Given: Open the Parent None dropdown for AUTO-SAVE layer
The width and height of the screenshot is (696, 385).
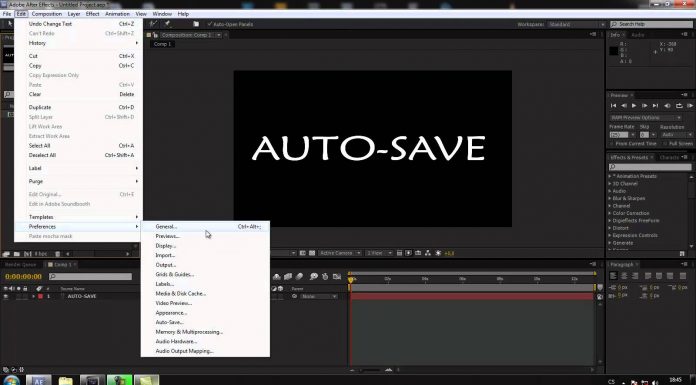Looking at the screenshot, I should pos(319,296).
